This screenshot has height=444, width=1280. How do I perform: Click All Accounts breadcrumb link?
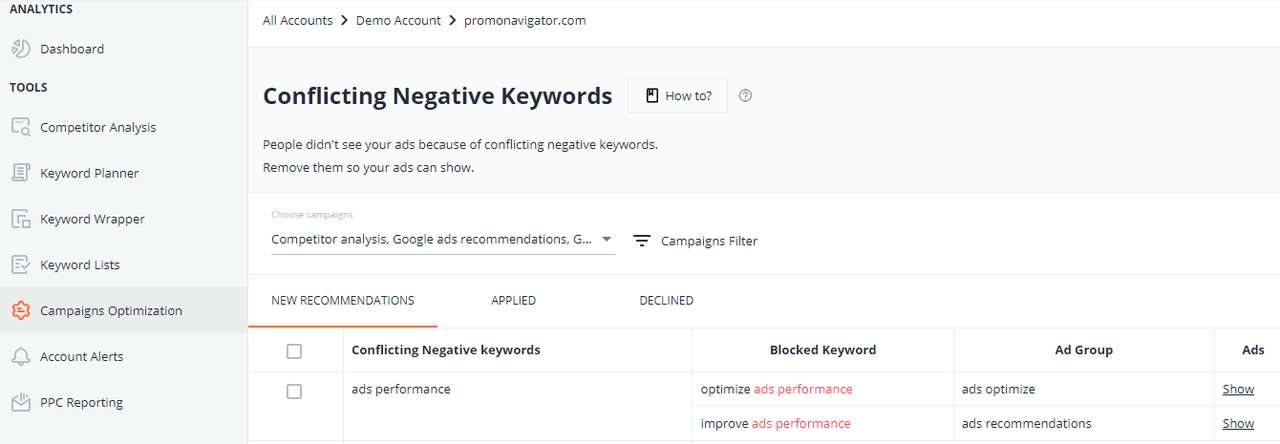coord(298,20)
